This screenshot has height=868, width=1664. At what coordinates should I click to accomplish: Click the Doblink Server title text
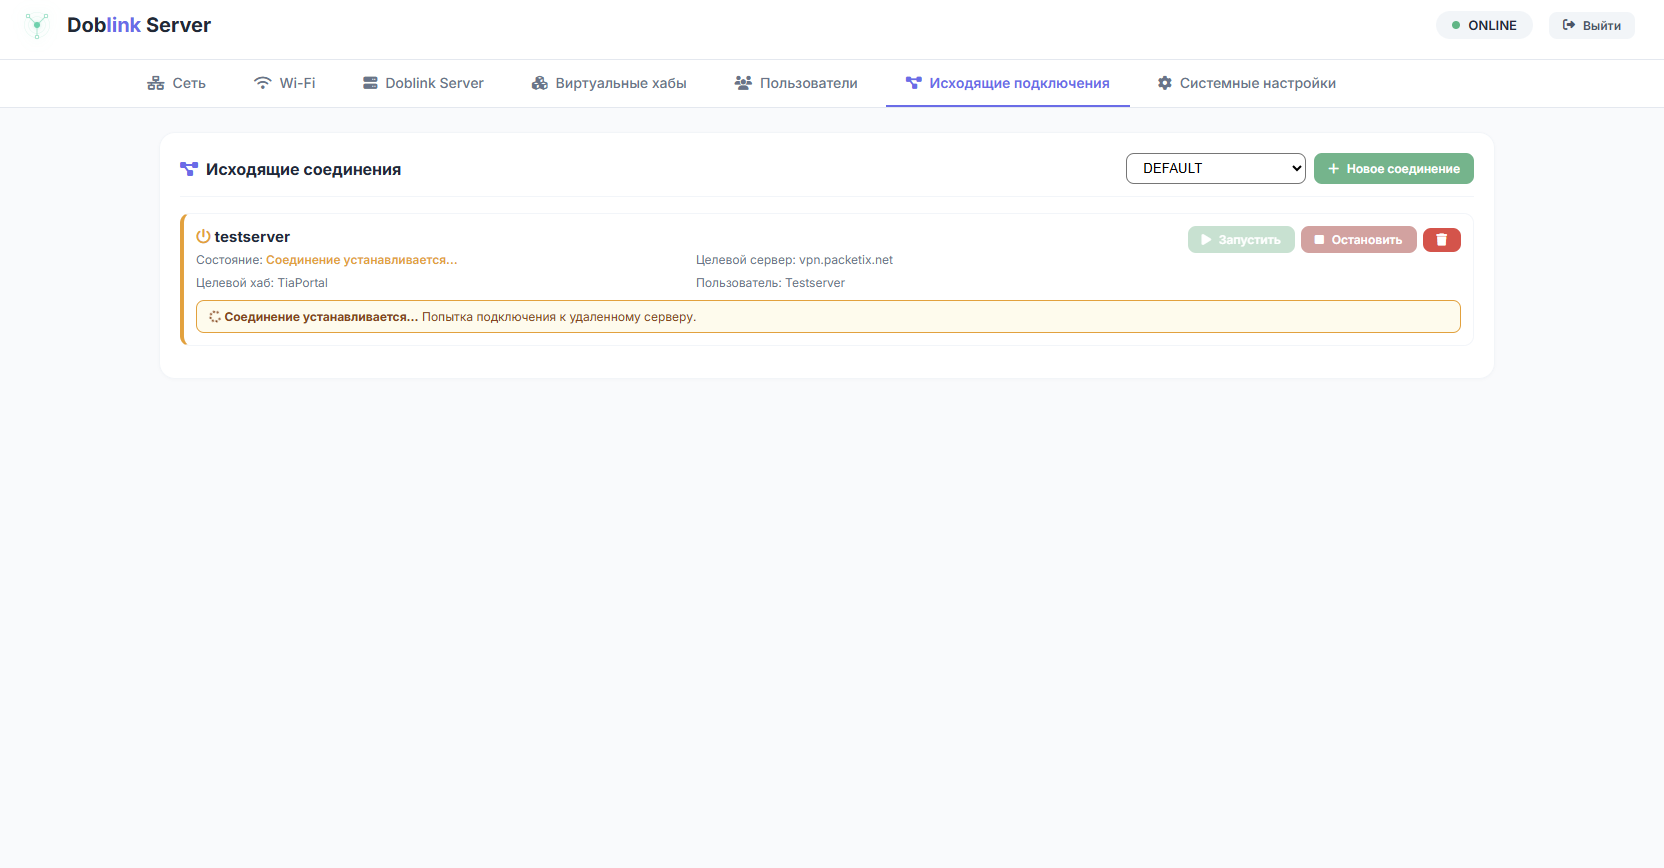(139, 25)
